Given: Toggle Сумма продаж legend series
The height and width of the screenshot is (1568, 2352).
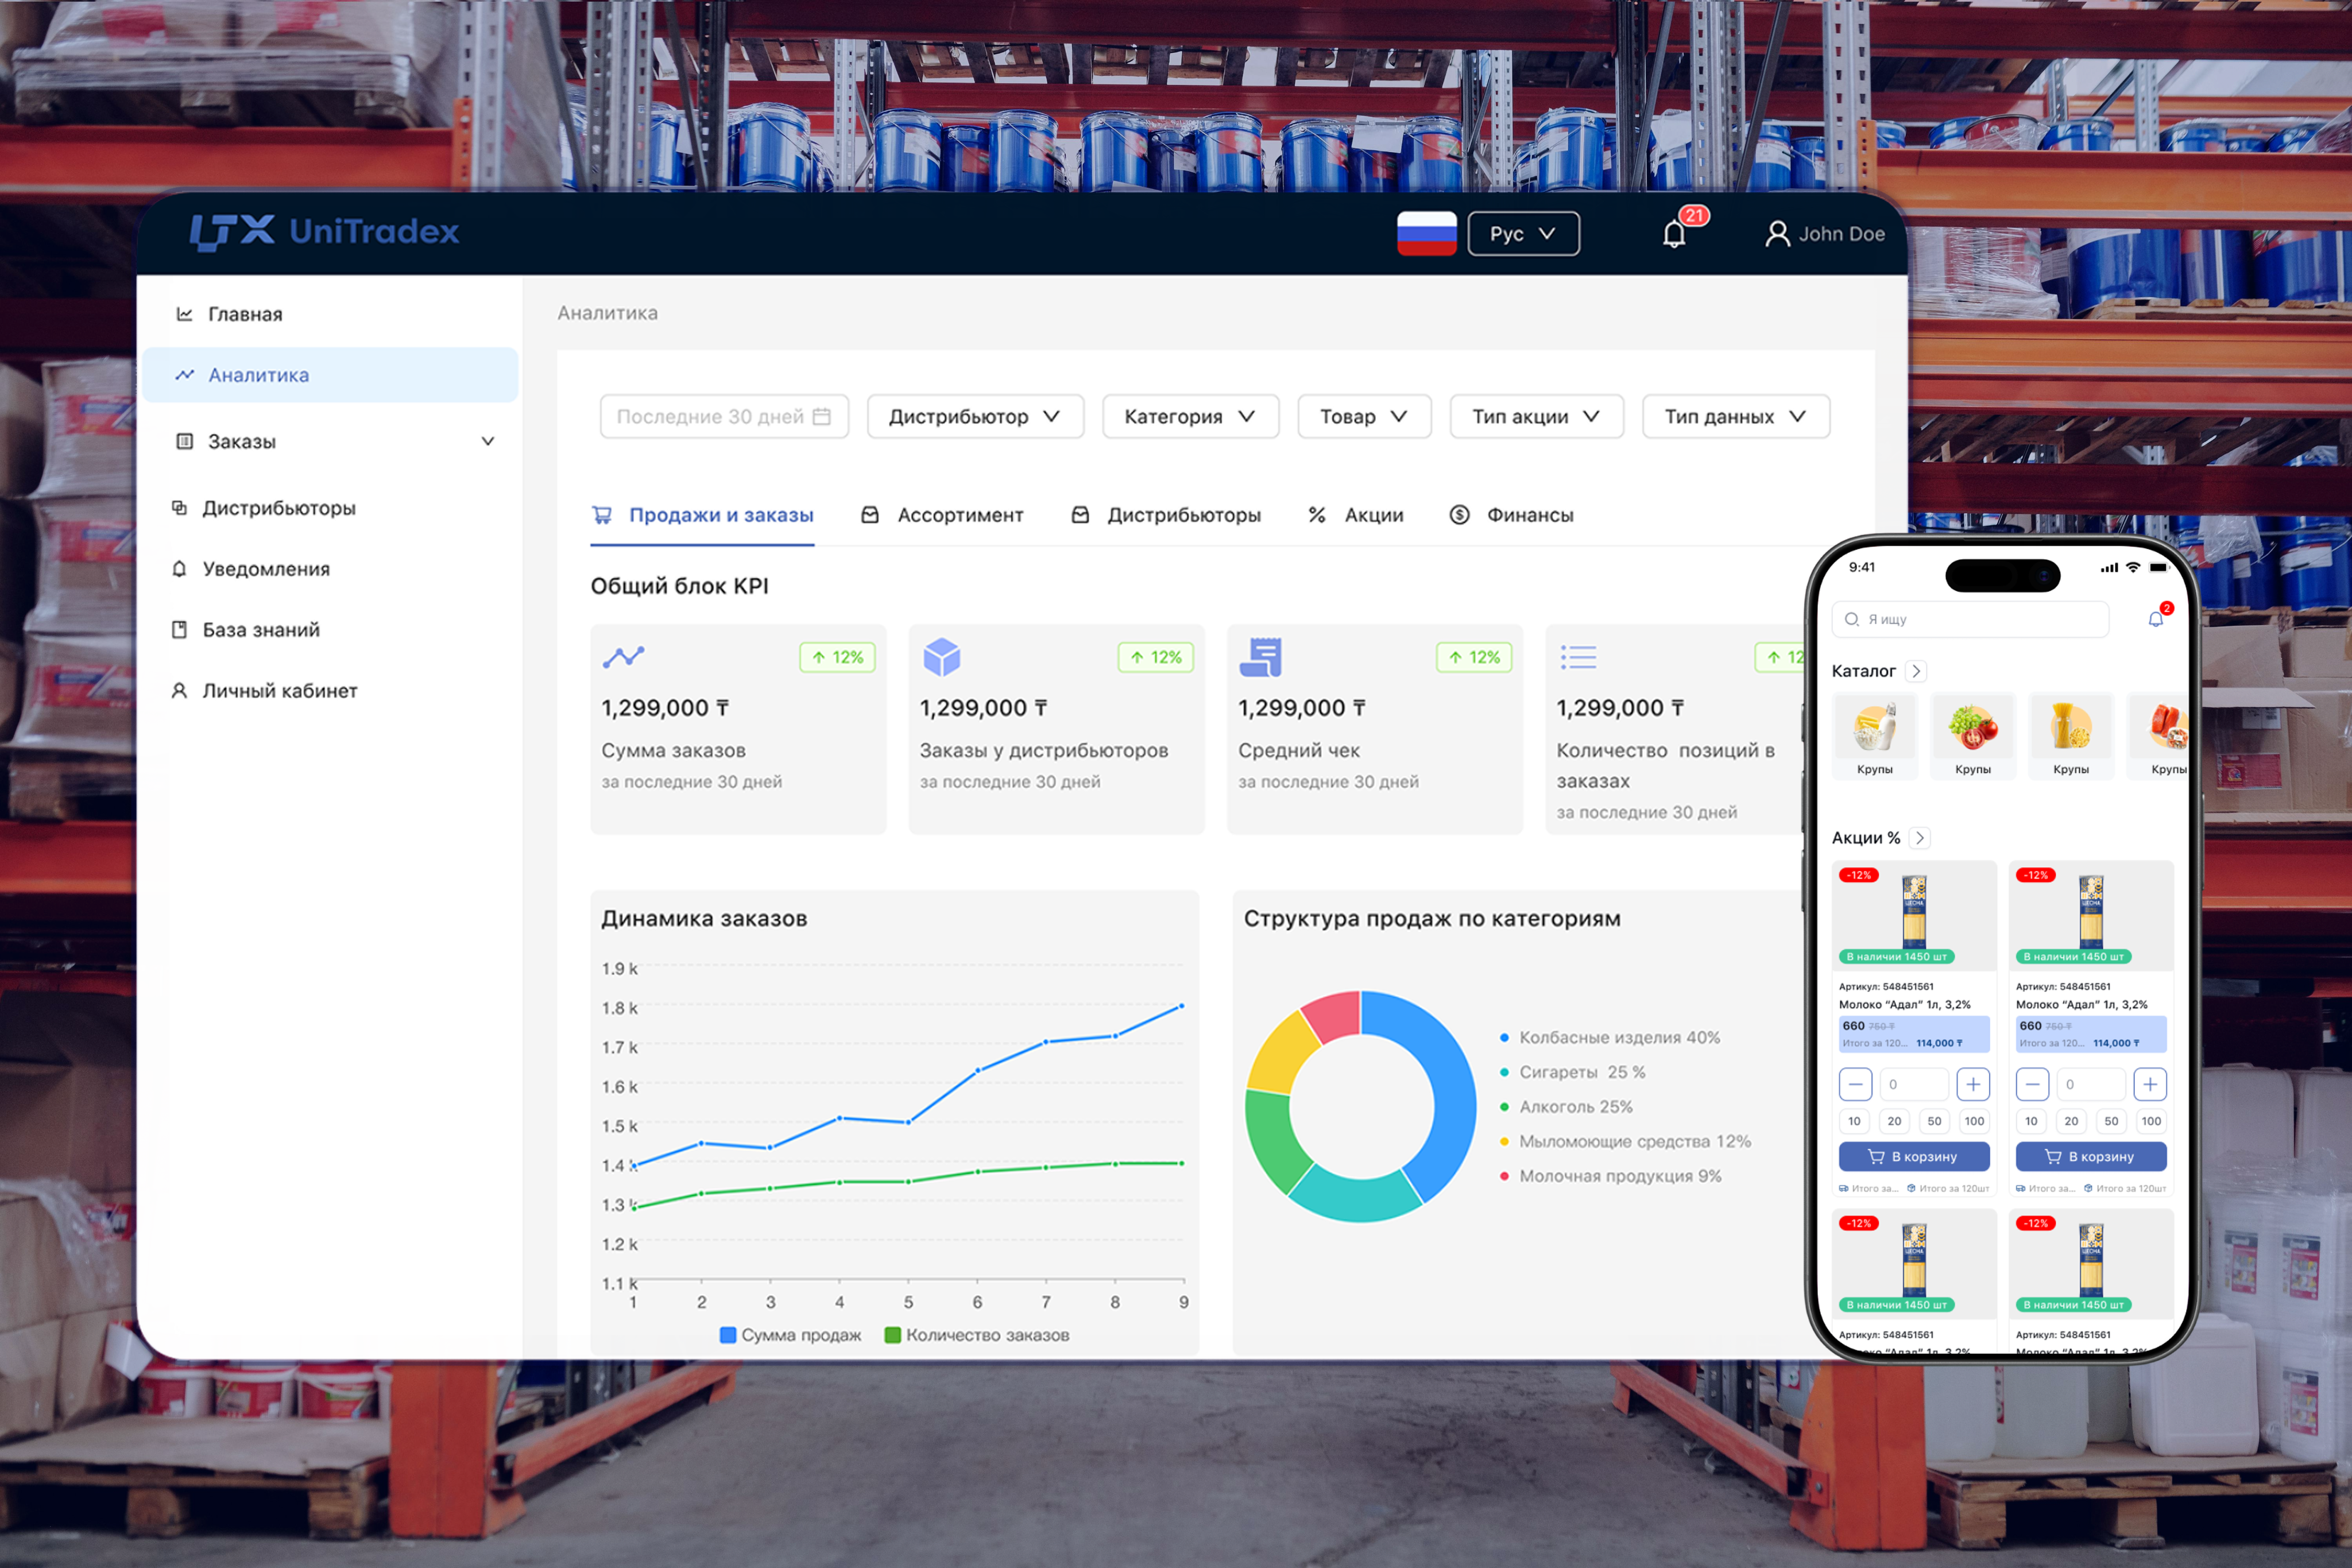Looking at the screenshot, I should [790, 1335].
